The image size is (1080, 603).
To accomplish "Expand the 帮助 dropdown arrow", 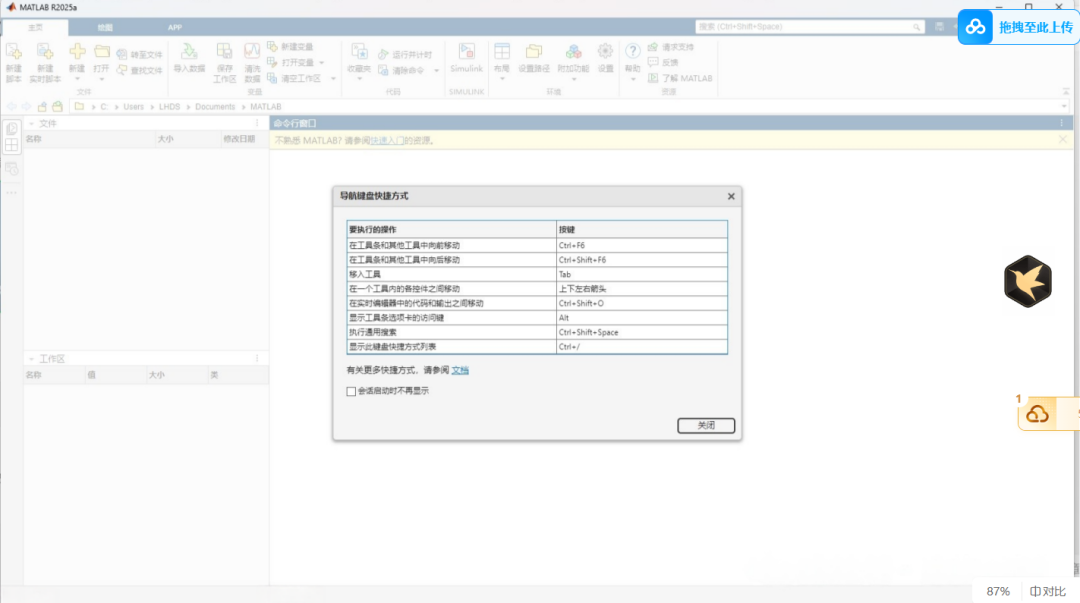I will click(632, 79).
